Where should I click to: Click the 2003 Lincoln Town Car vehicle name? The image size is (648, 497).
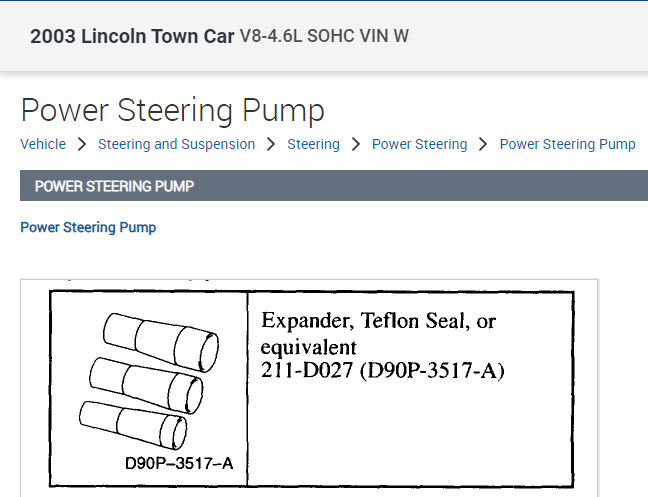[x=132, y=37]
